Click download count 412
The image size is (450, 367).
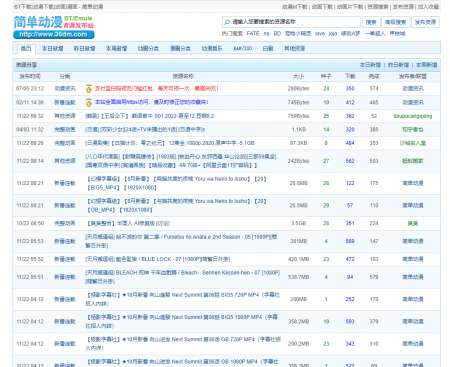(350, 102)
